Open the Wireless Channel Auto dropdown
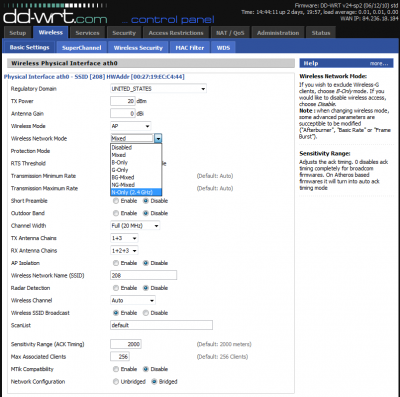The height and width of the screenshot is (397, 400). [133, 300]
